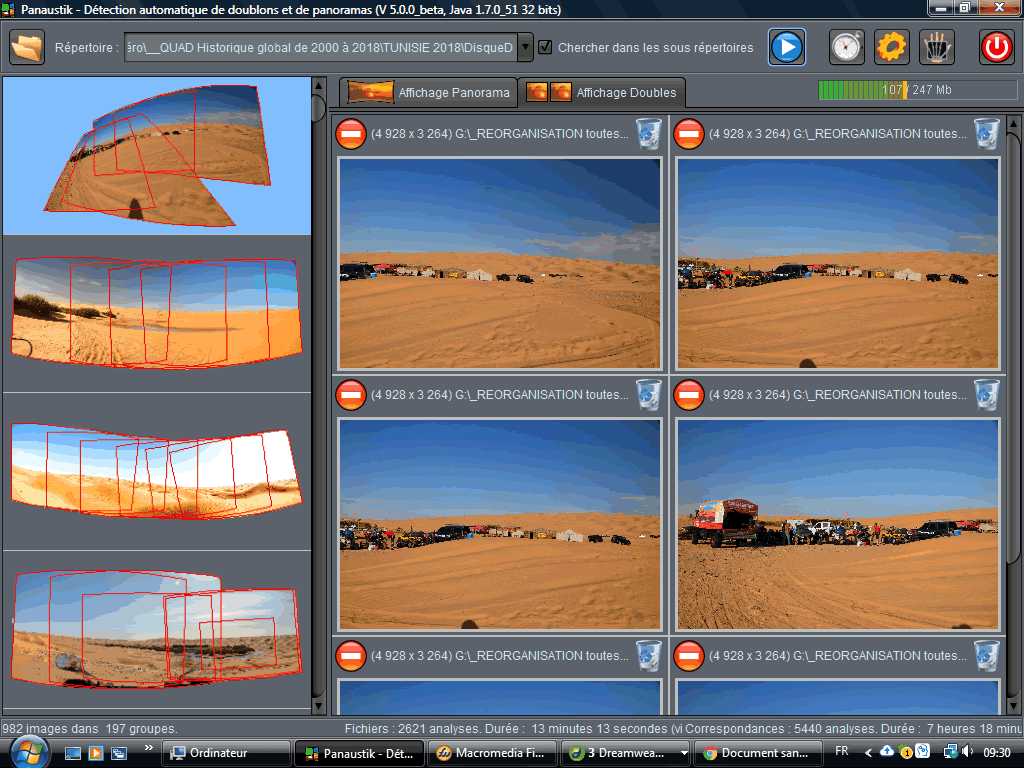Select the first panorama thumbnail with blue background
Image resolution: width=1024 pixels, height=768 pixels.
157,155
